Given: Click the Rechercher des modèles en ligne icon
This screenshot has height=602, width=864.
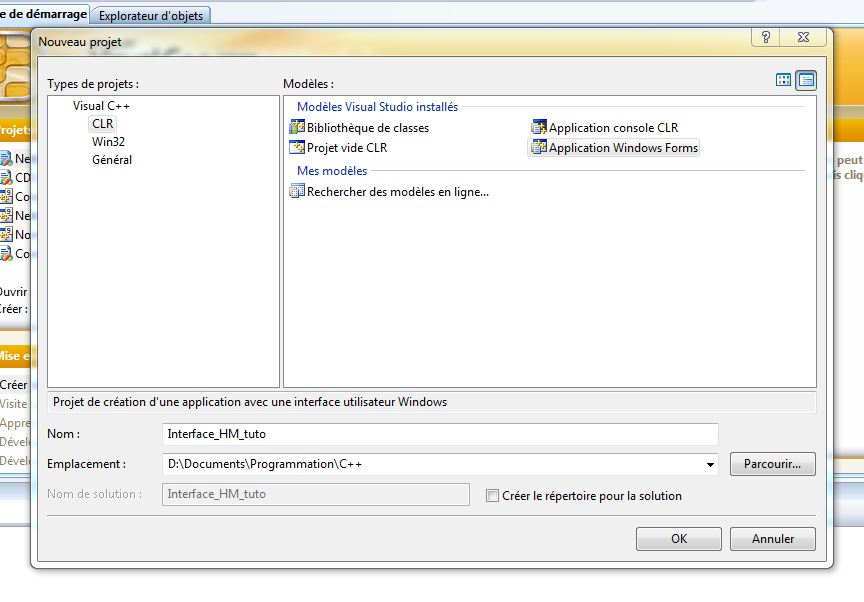Looking at the screenshot, I should tap(296, 192).
